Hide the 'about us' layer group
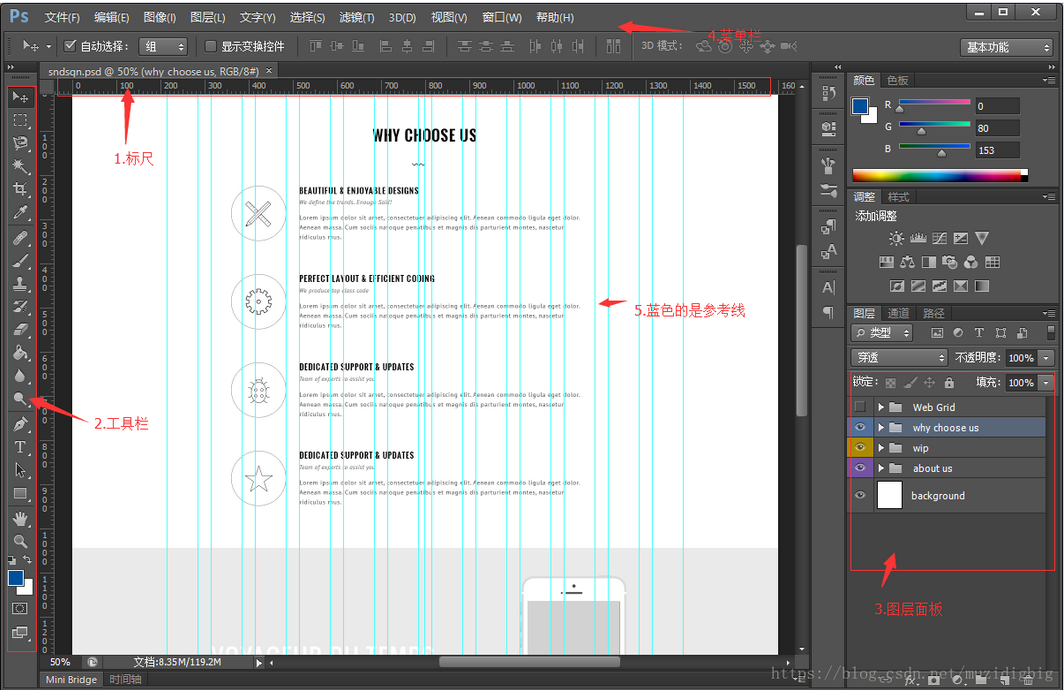Screen dimensions: 1064x690 pyautogui.click(x=860, y=468)
